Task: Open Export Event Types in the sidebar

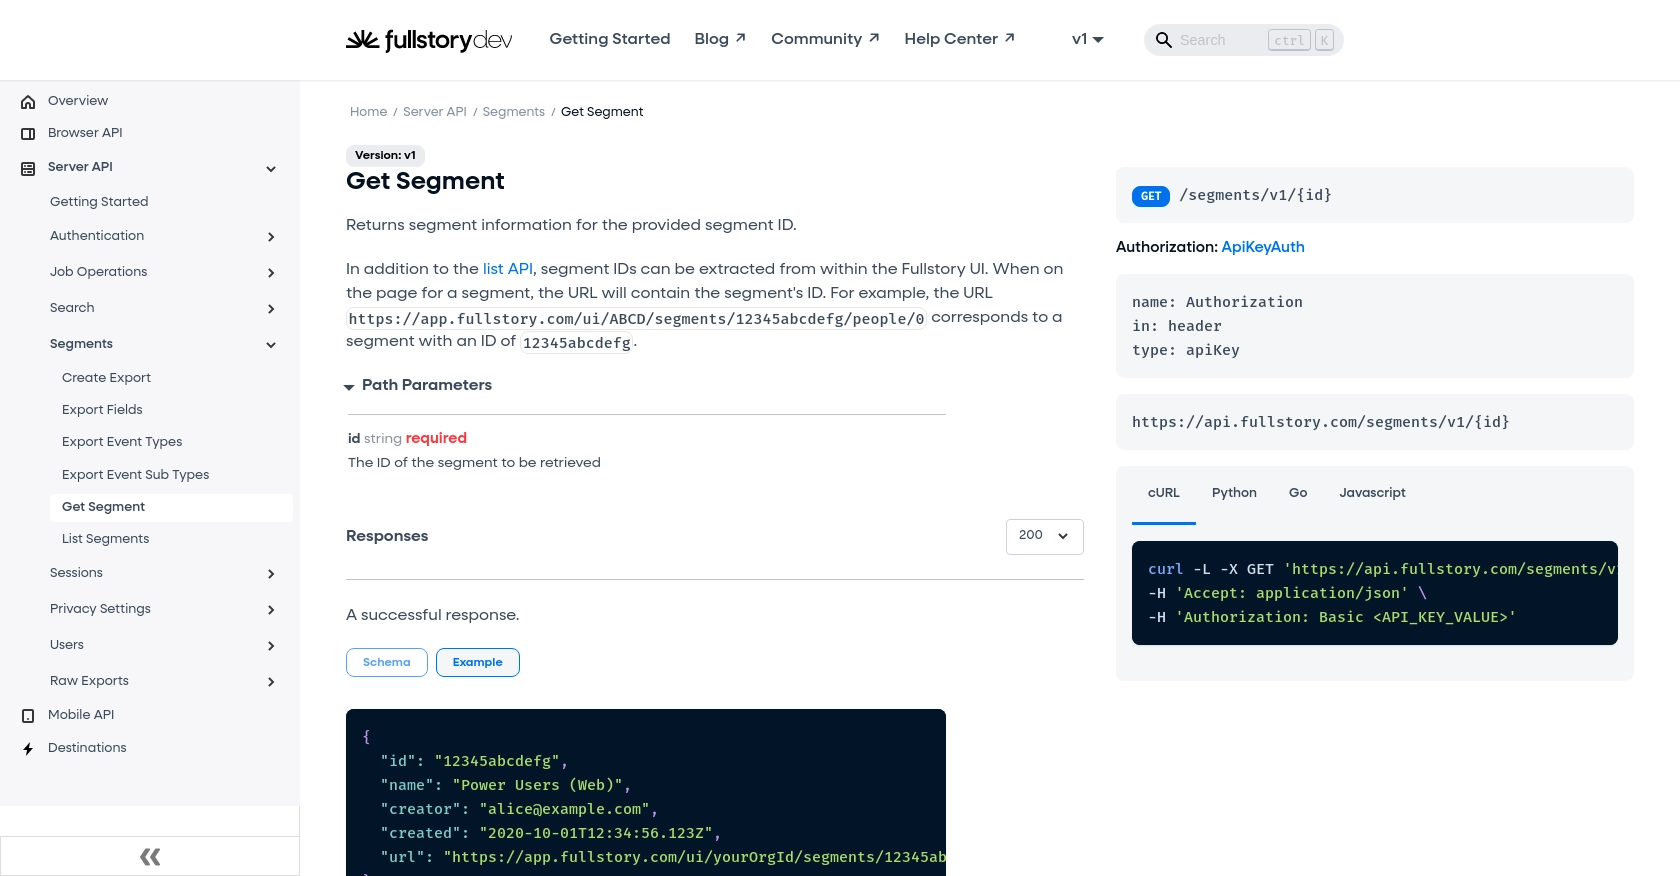Action: [122, 442]
